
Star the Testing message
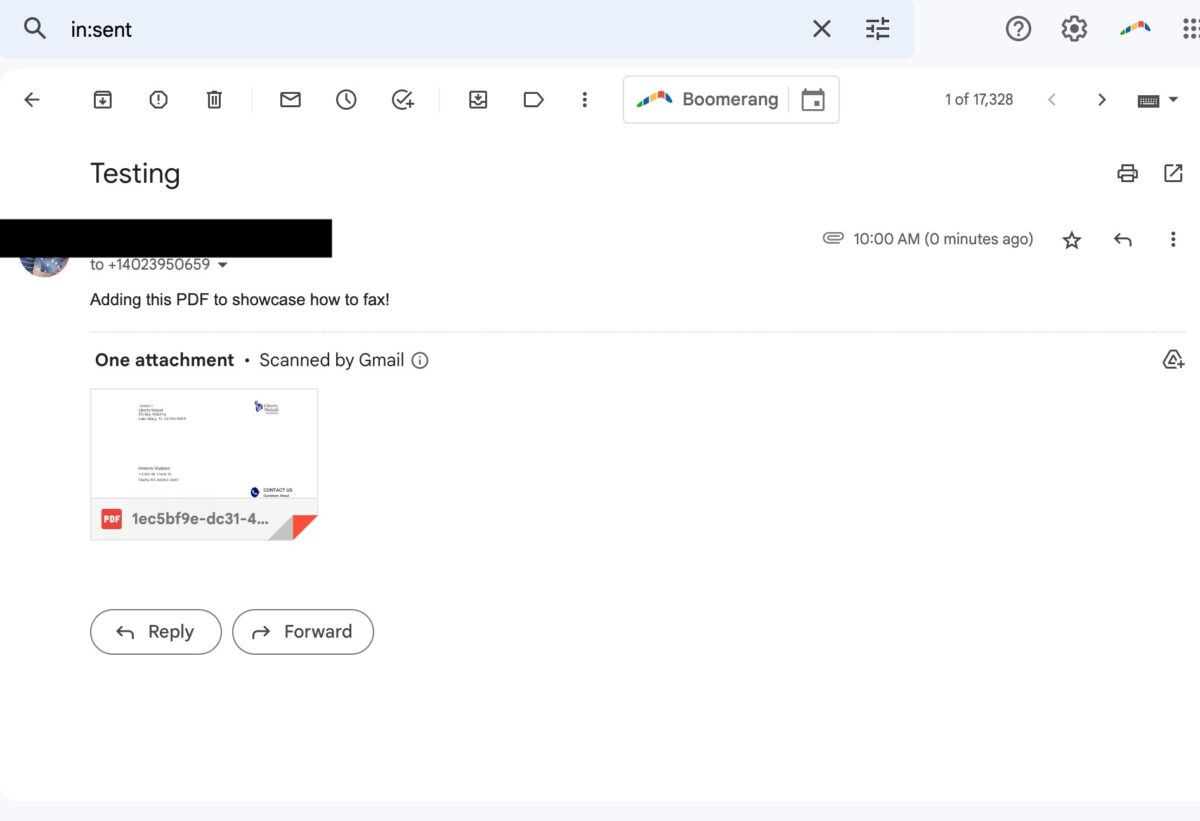[1072, 240]
